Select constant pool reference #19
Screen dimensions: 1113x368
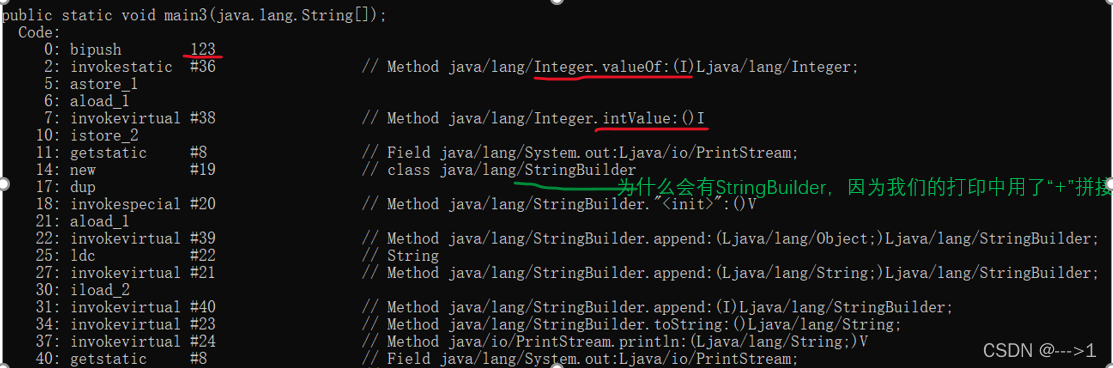click(202, 170)
